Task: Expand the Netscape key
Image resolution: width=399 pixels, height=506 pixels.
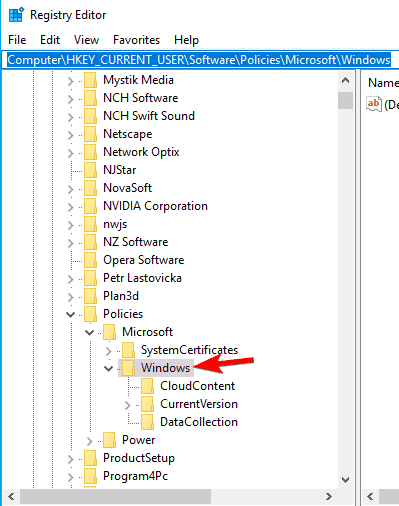Action: tap(70, 135)
